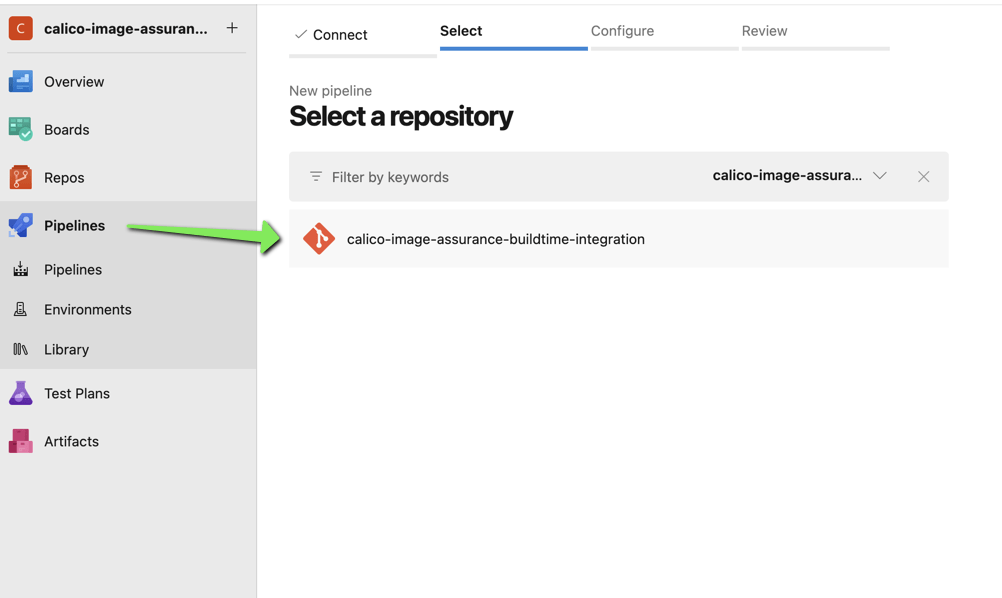Open the Configure step tab
This screenshot has width=1002, height=598.
[622, 31]
